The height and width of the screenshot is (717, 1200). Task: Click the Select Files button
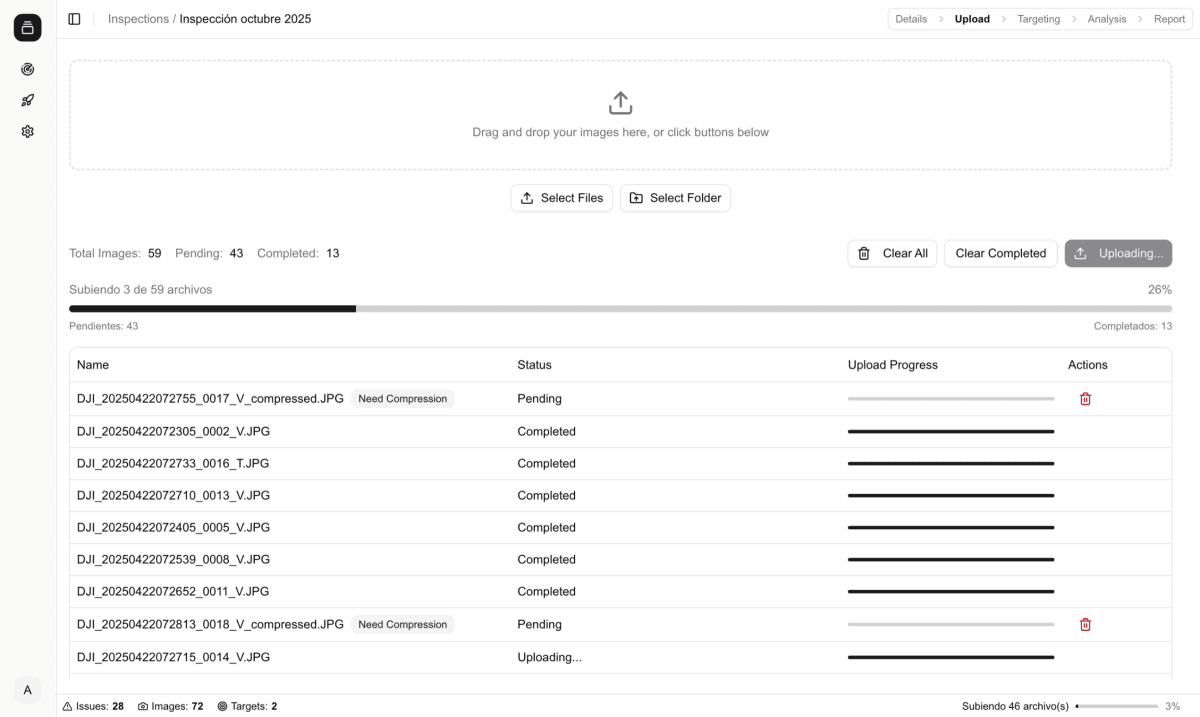pos(561,198)
